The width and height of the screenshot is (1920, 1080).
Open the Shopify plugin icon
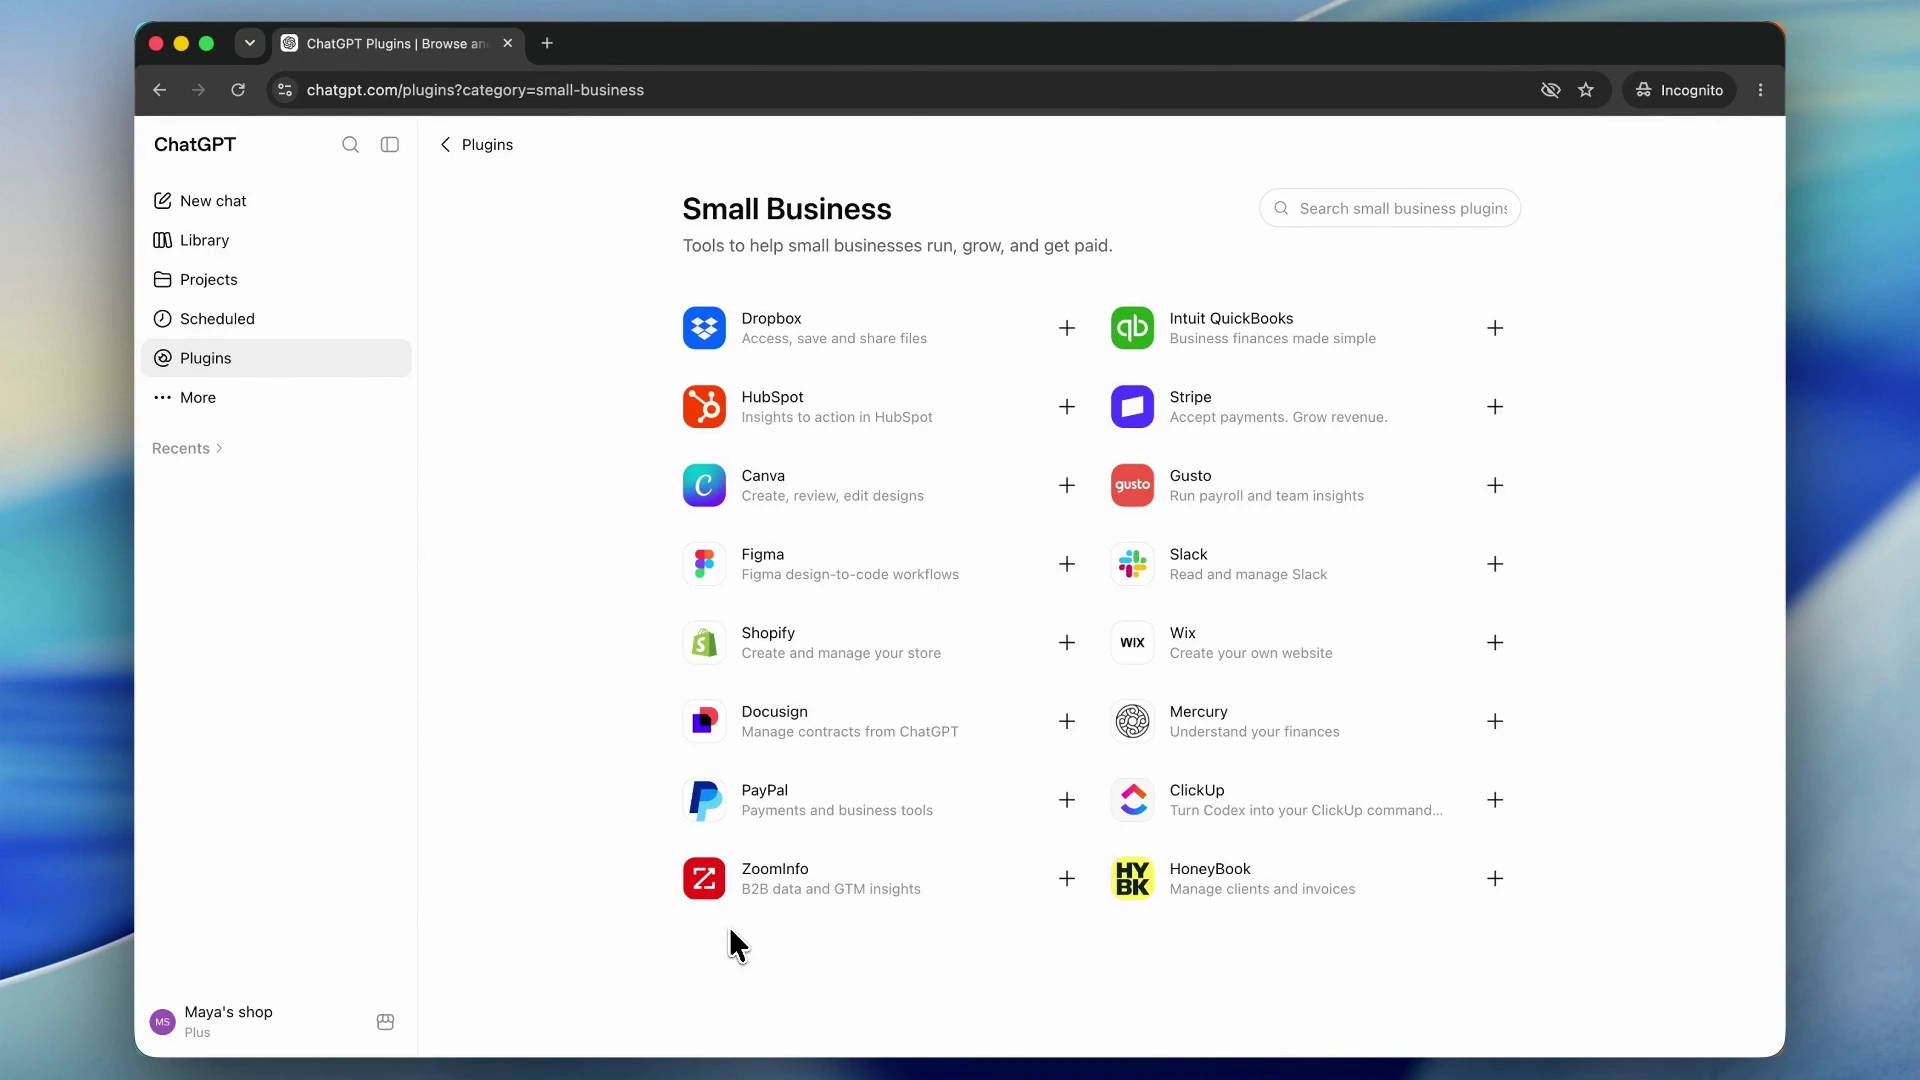point(704,643)
